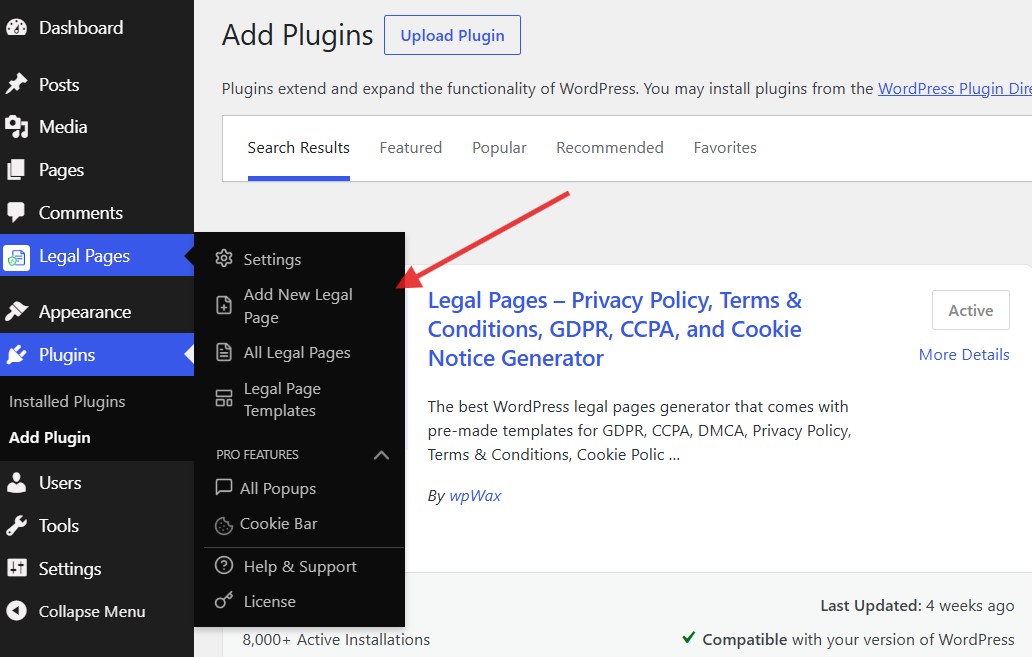Click the Cookie Bar cookie icon
1032x657 pixels.
pos(224,525)
